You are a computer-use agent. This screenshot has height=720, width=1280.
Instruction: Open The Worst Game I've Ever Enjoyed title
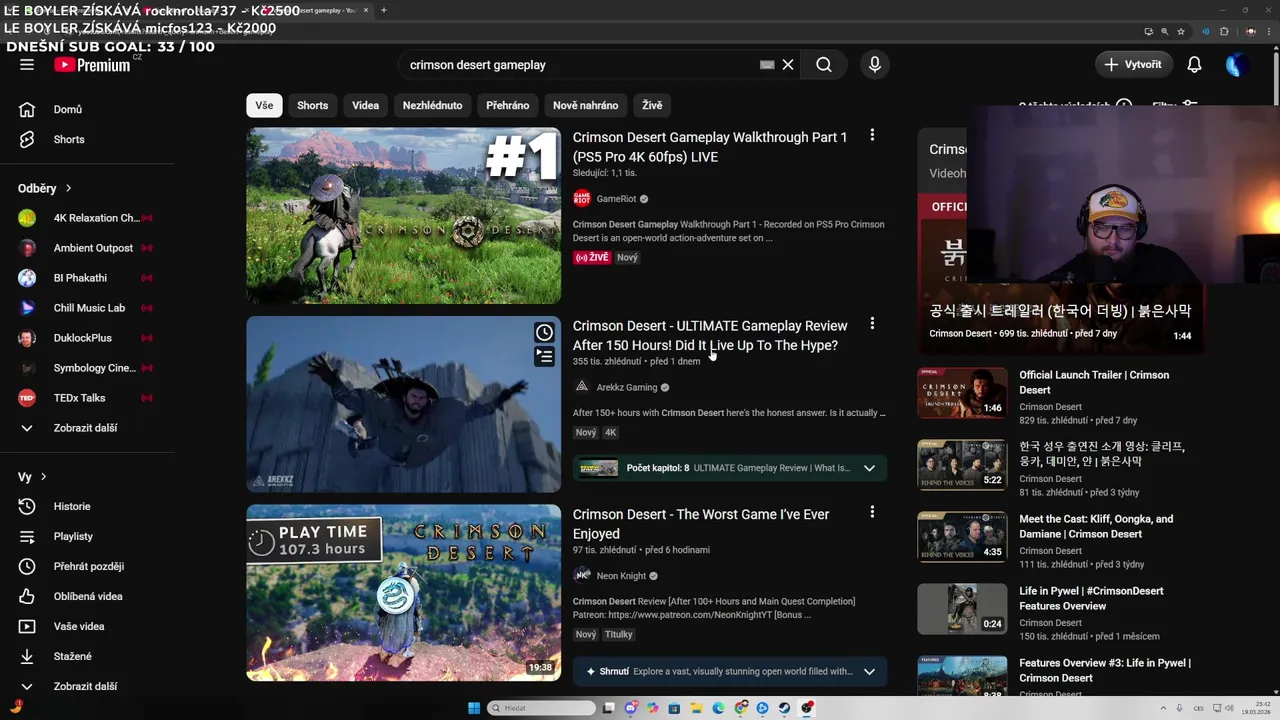(x=701, y=524)
